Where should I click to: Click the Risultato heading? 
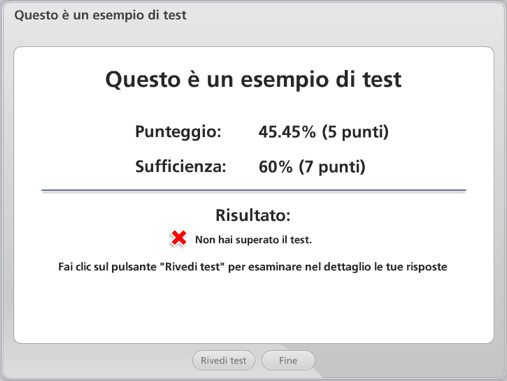pyautogui.click(x=253, y=215)
